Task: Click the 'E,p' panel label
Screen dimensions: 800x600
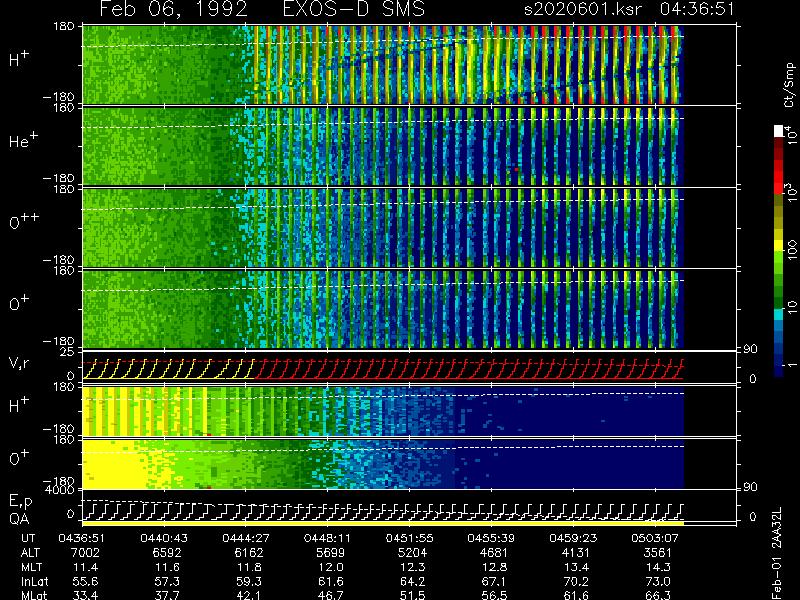Action: (20, 502)
